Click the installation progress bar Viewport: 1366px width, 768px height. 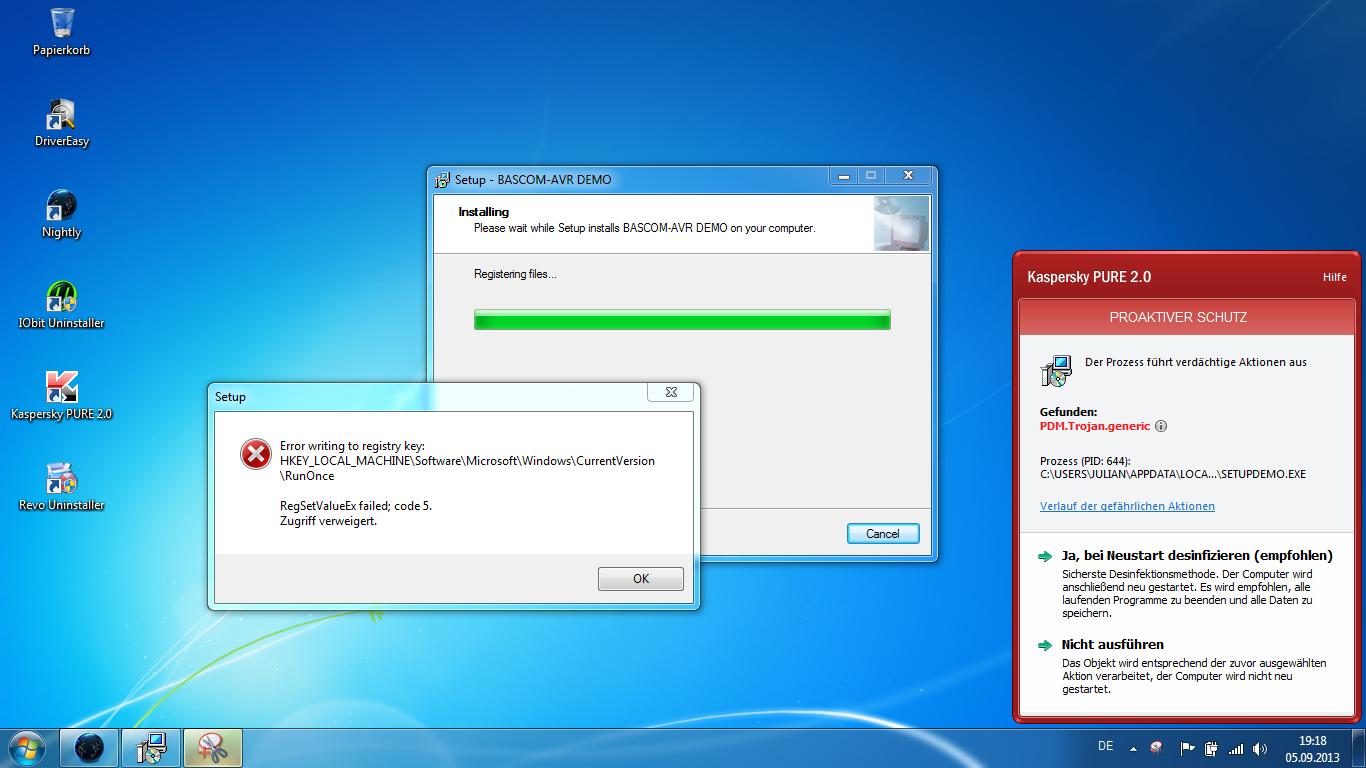point(682,320)
